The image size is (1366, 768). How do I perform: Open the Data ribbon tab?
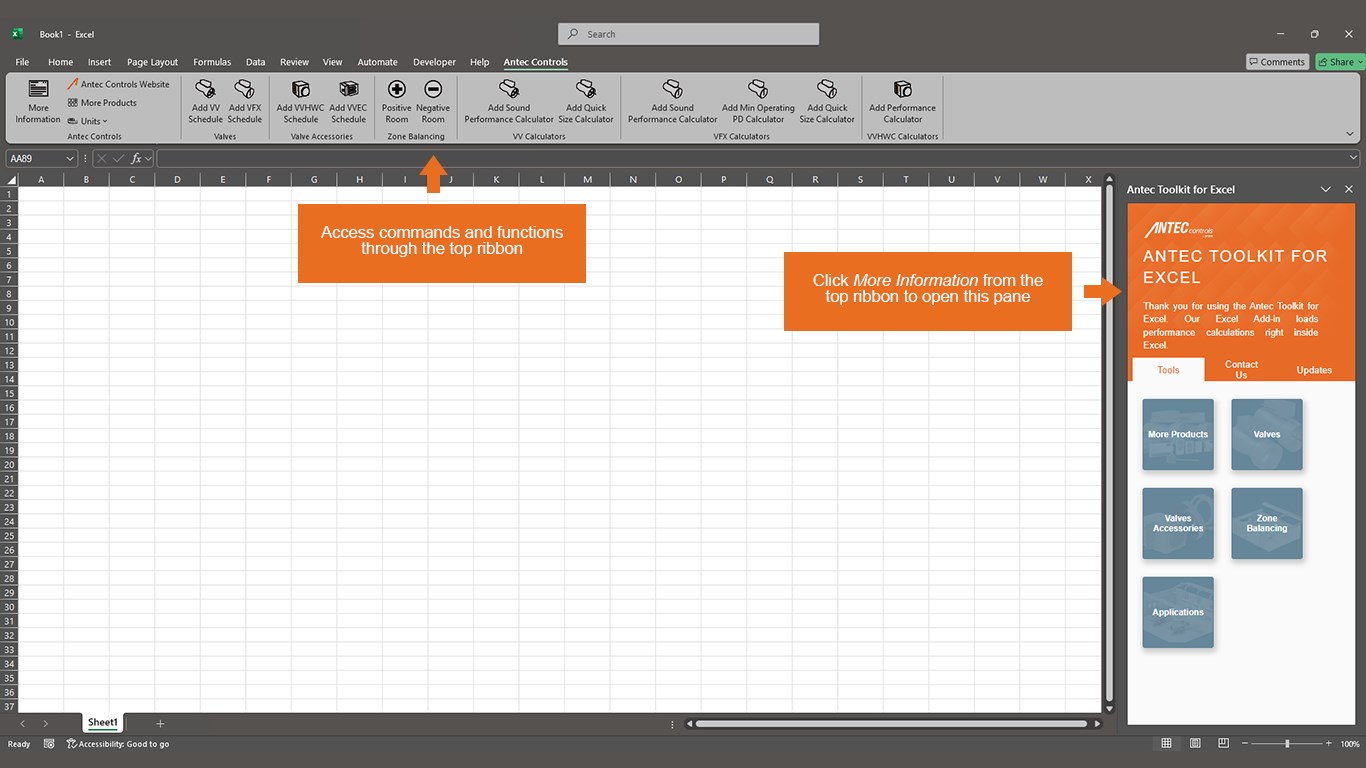coord(256,62)
